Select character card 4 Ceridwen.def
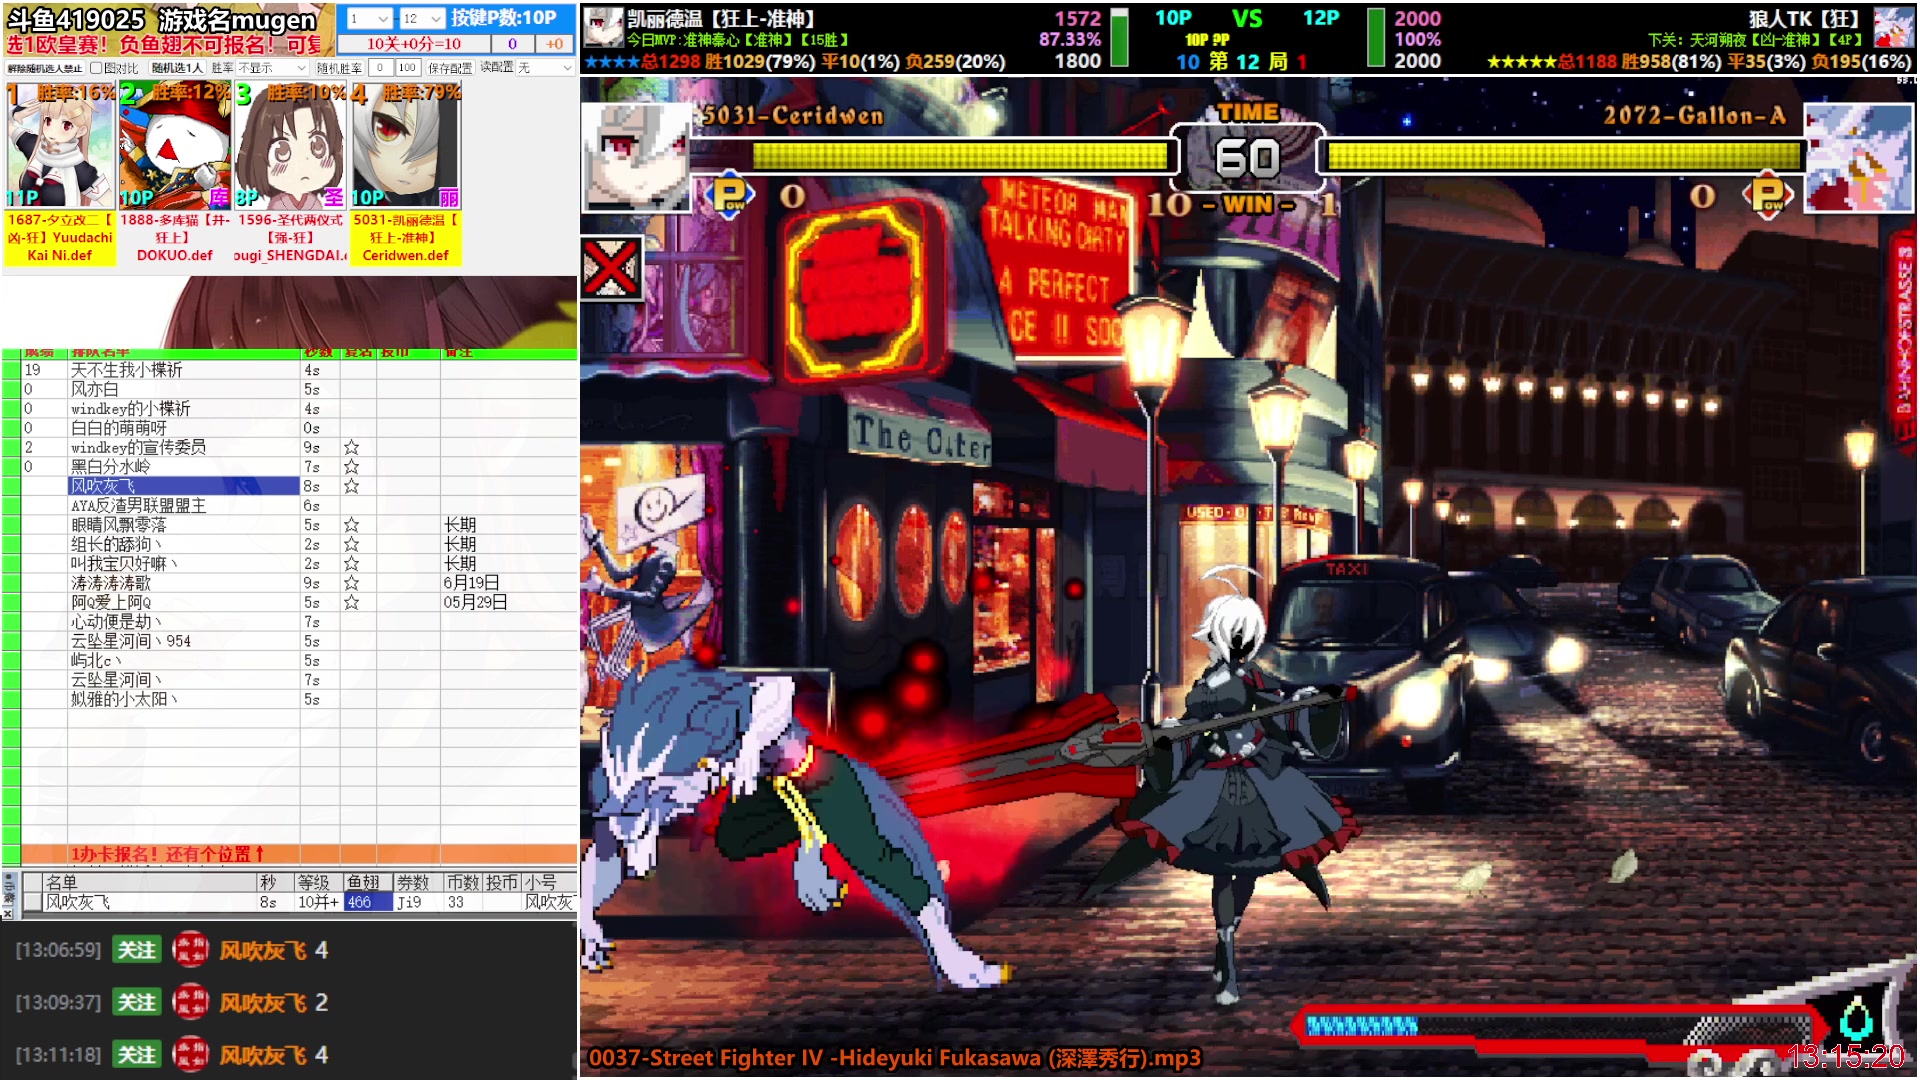The image size is (1920, 1080). (x=406, y=174)
